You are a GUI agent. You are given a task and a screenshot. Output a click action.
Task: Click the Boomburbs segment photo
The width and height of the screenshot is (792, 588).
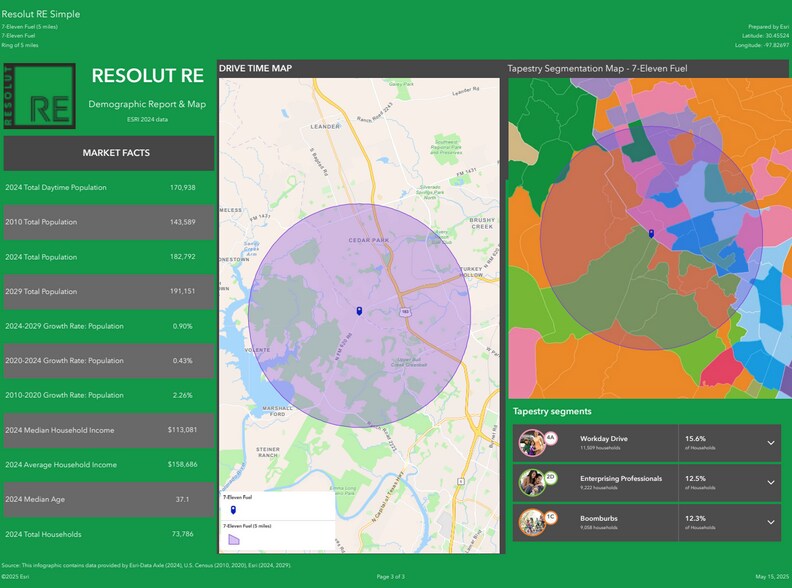point(531,521)
